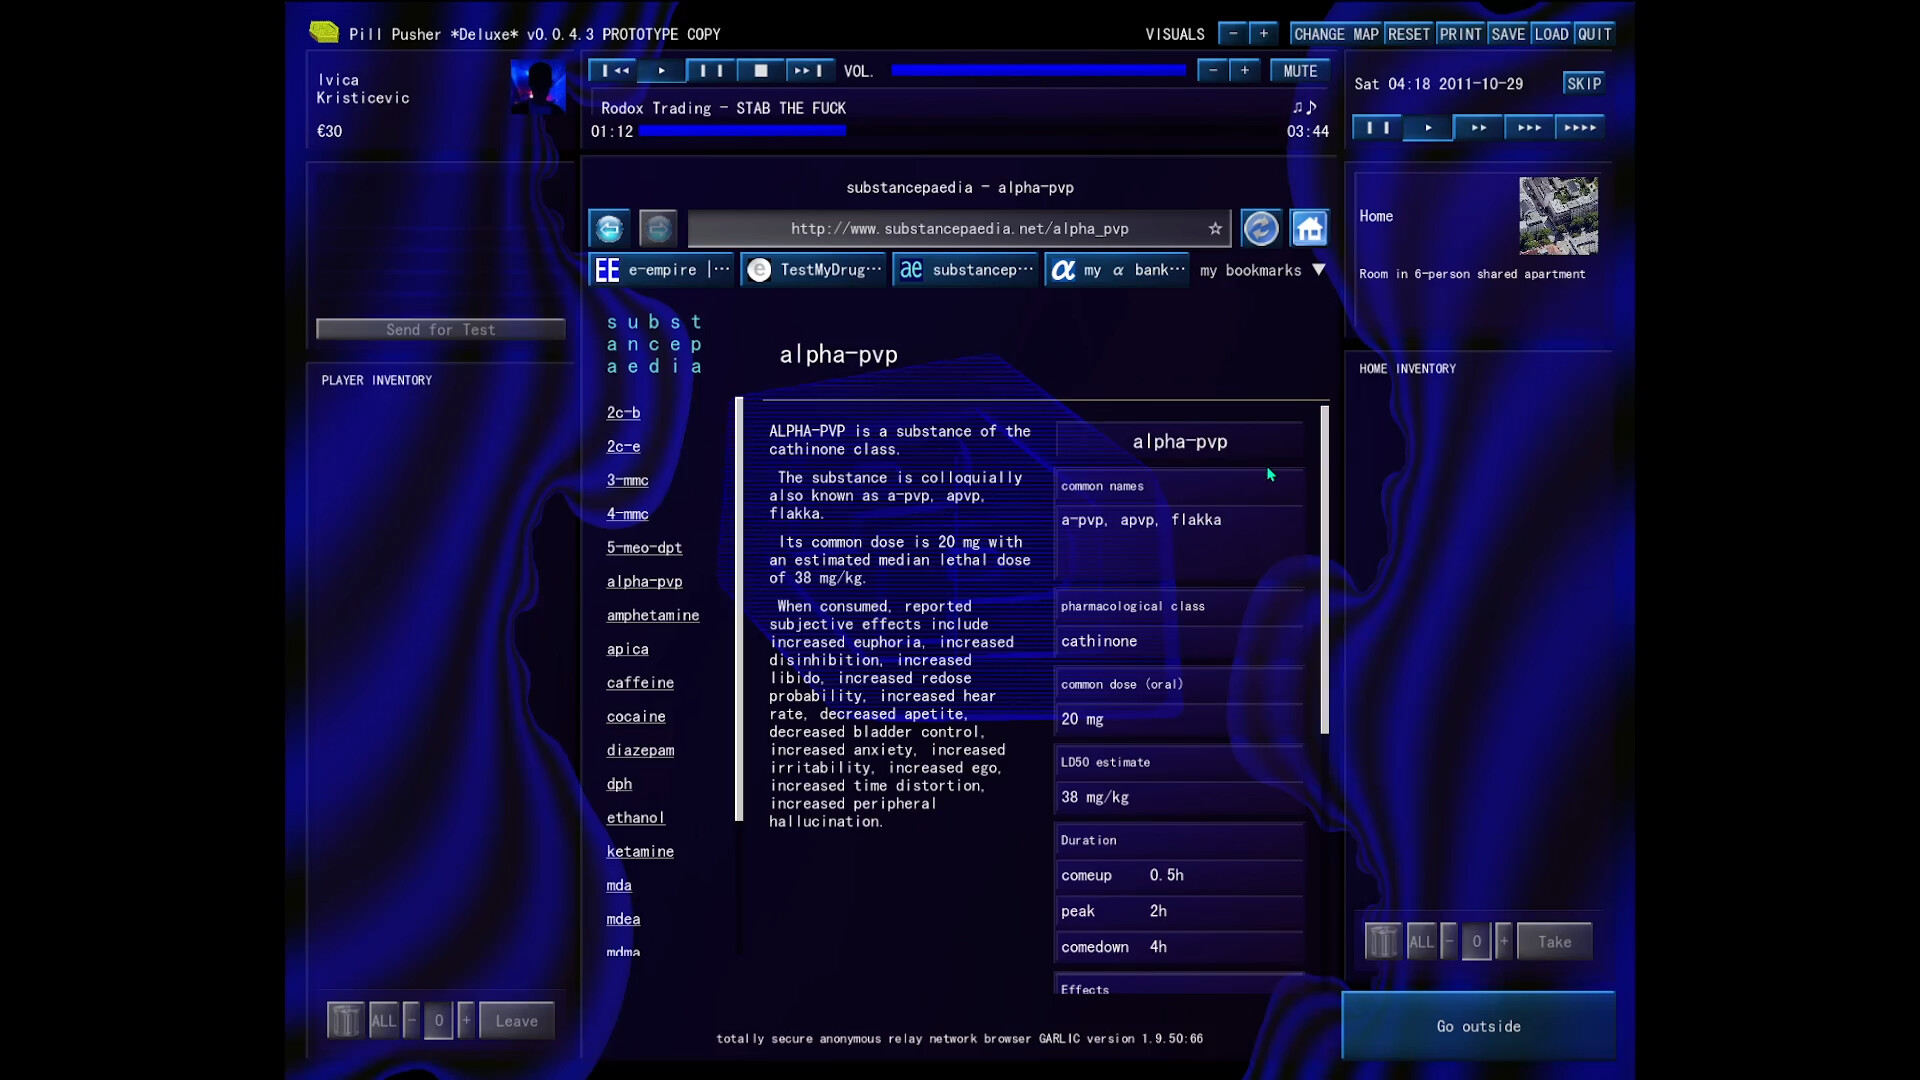This screenshot has width=1920, height=1080.
Task: Open e-empire bookmark tab
Action: (x=661, y=270)
